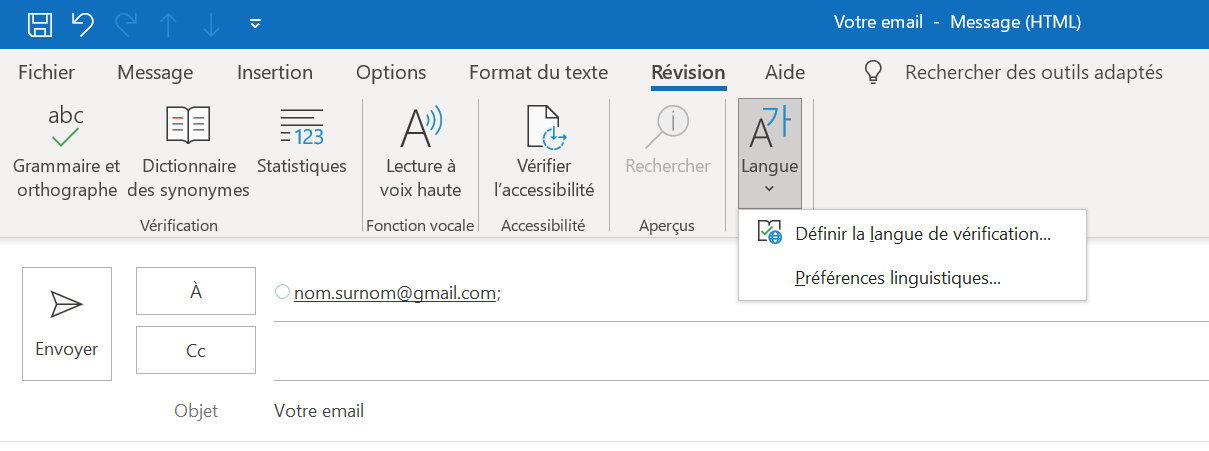Collapse the Langue dropdown button

(x=770, y=153)
